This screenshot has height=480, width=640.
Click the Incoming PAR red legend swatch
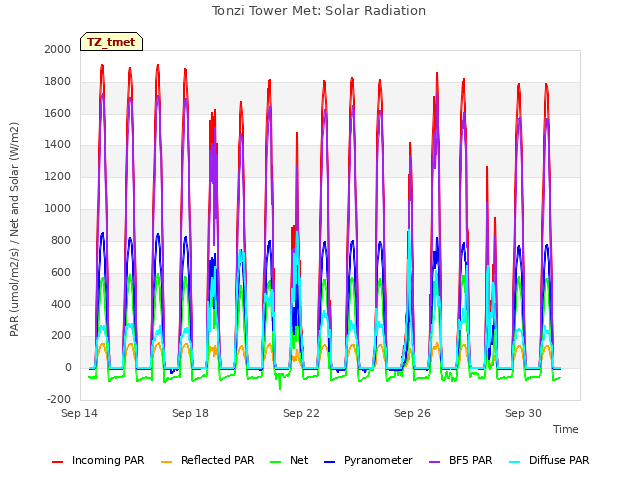pyautogui.click(x=58, y=462)
